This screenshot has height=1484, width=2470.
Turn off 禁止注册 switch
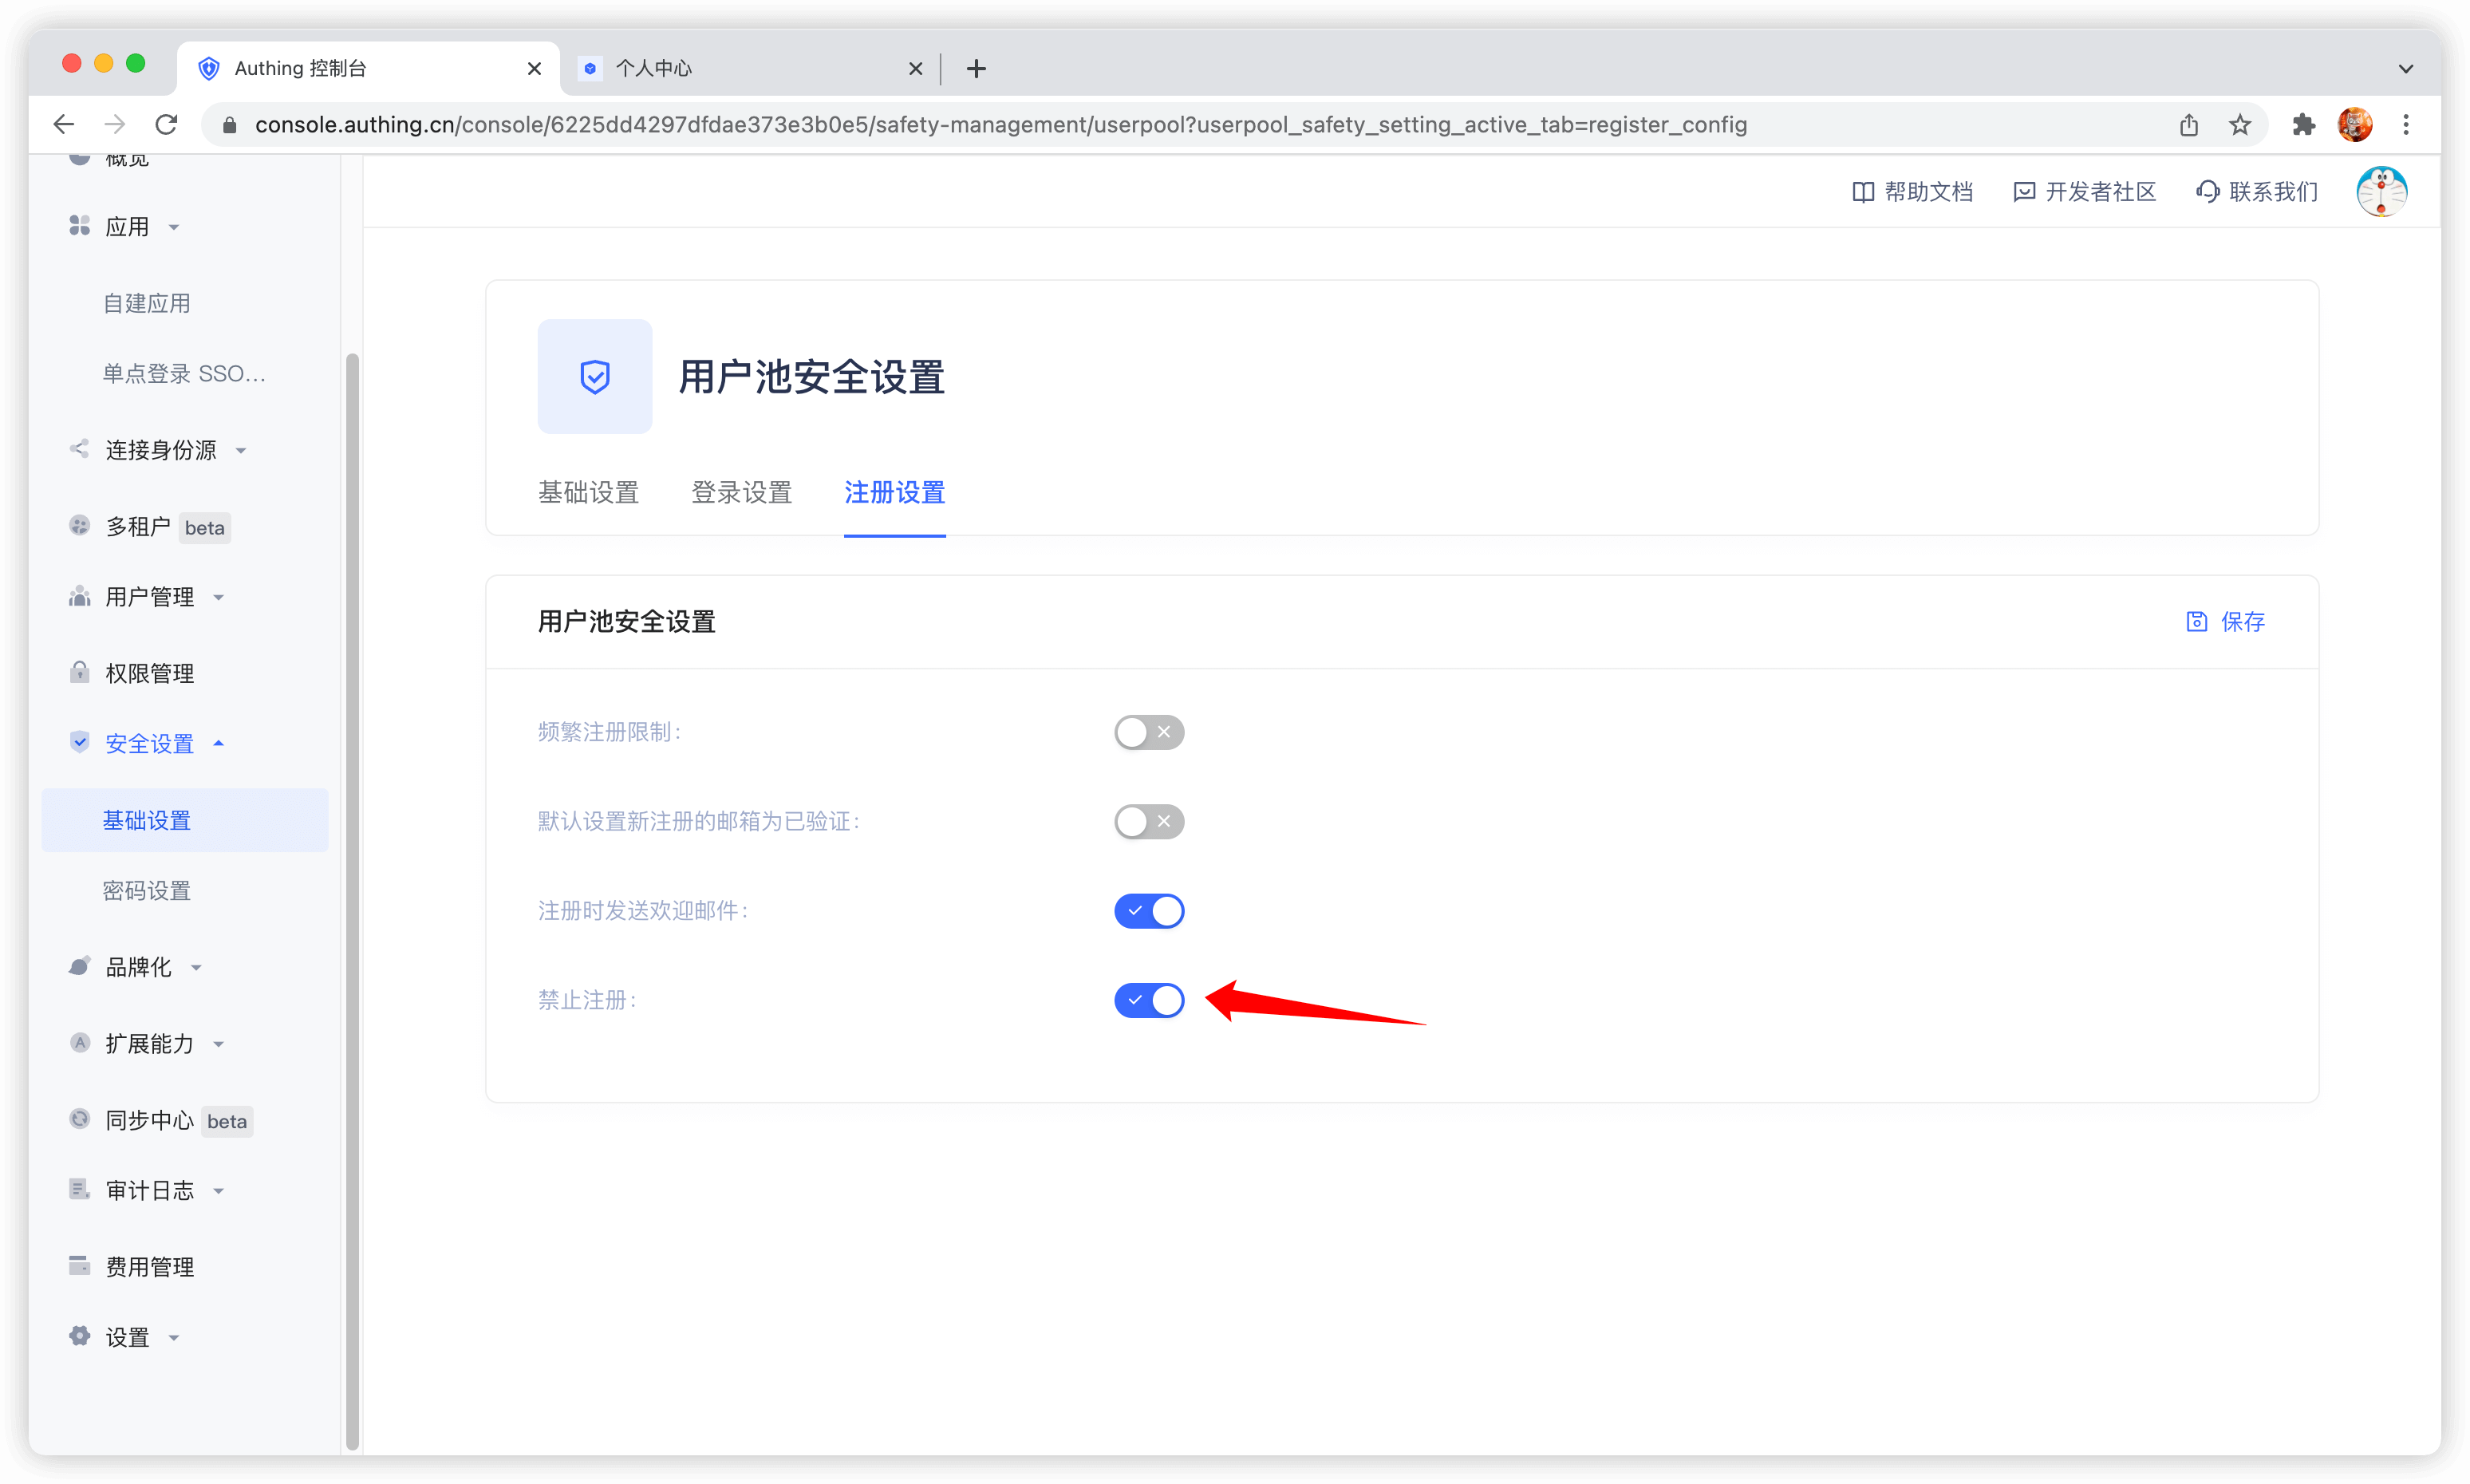[1149, 1000]
